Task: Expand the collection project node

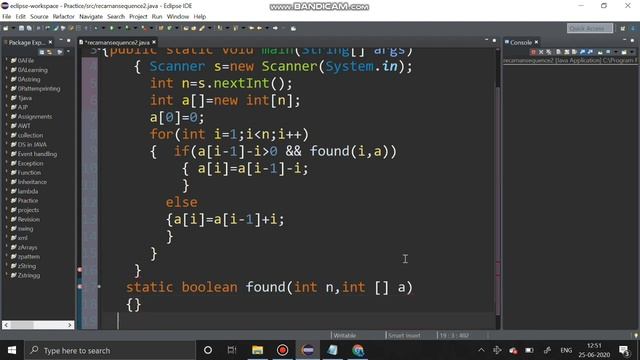Action: coord(7,135)
